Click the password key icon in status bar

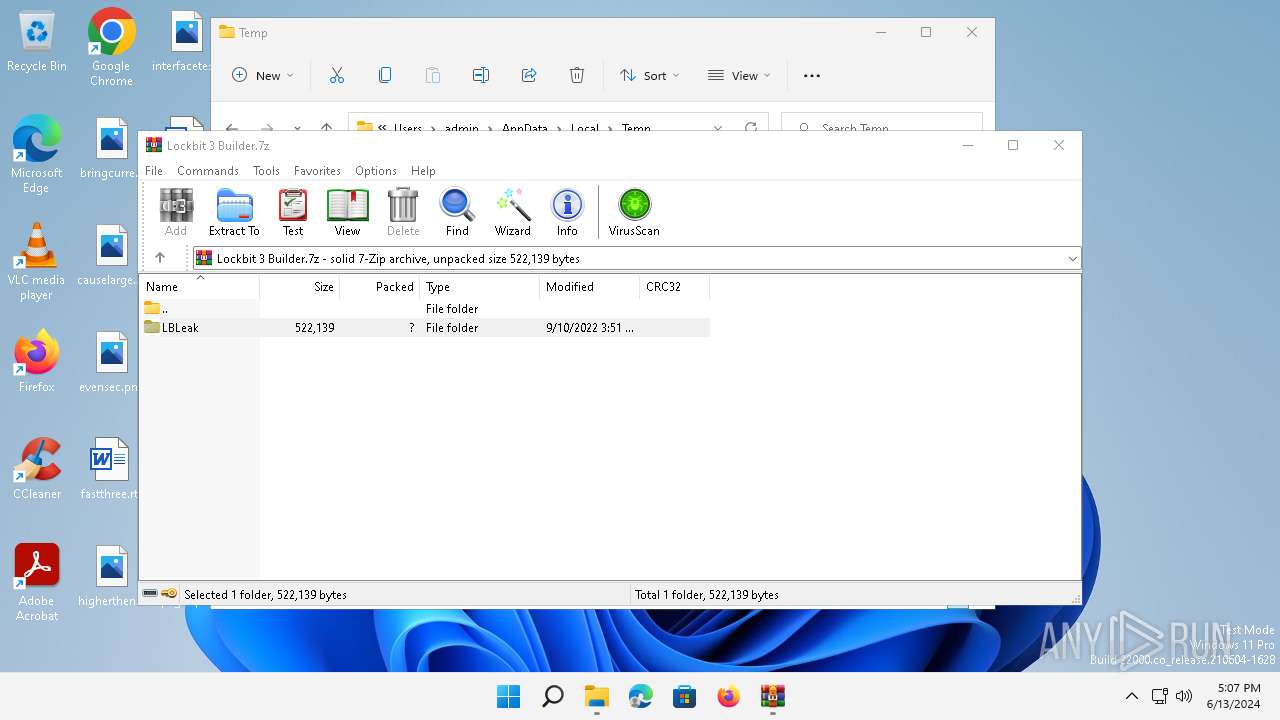(169, 594)
